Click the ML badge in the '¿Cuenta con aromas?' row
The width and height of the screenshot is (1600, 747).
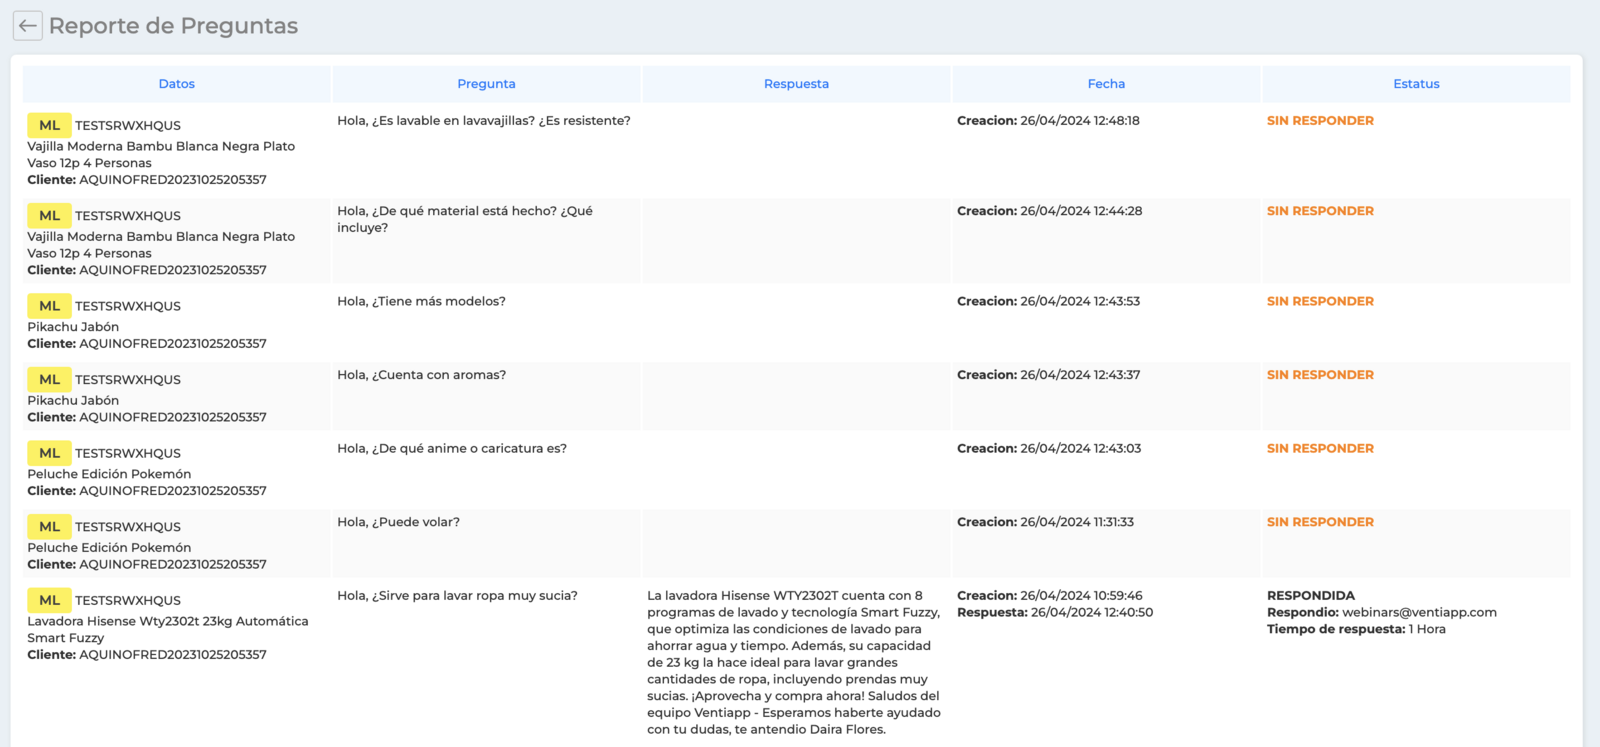pos(49,379)
